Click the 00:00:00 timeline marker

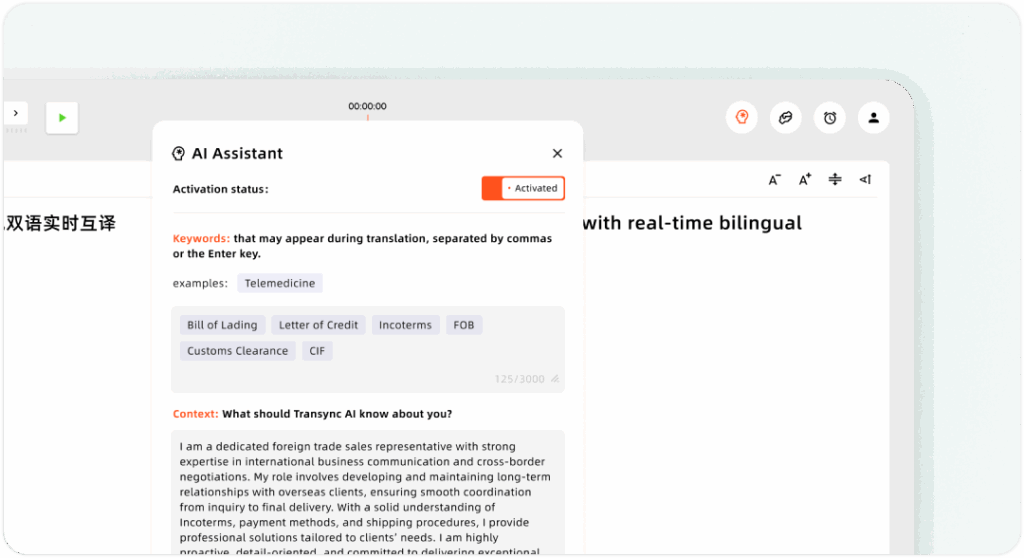(367, 107)
